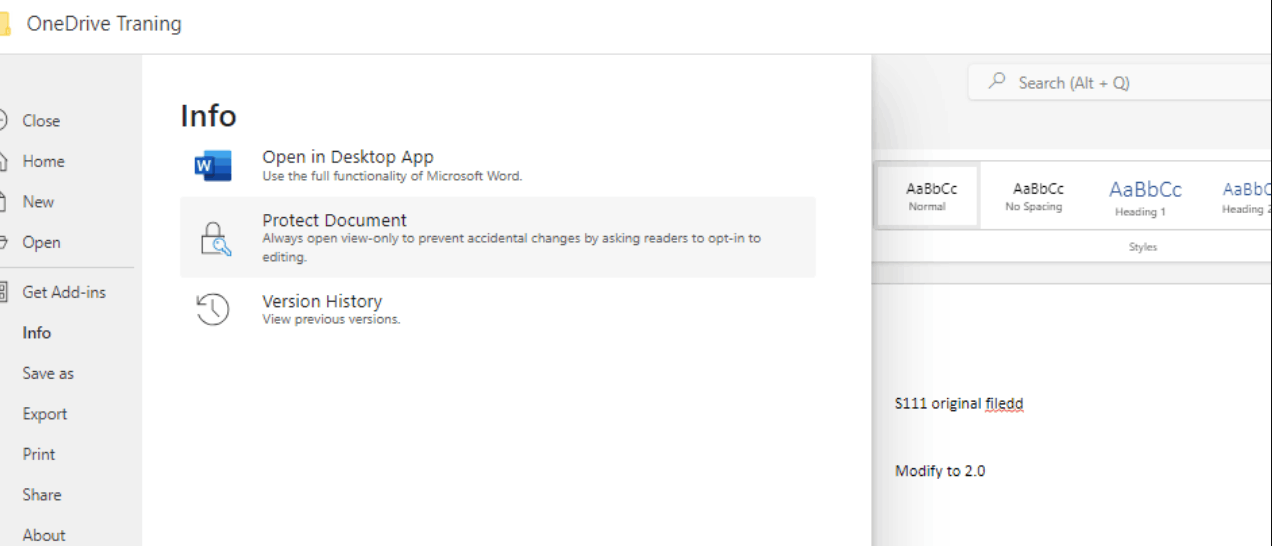Open the Share option
This screenshot has width=1272, height=546.
42,495
